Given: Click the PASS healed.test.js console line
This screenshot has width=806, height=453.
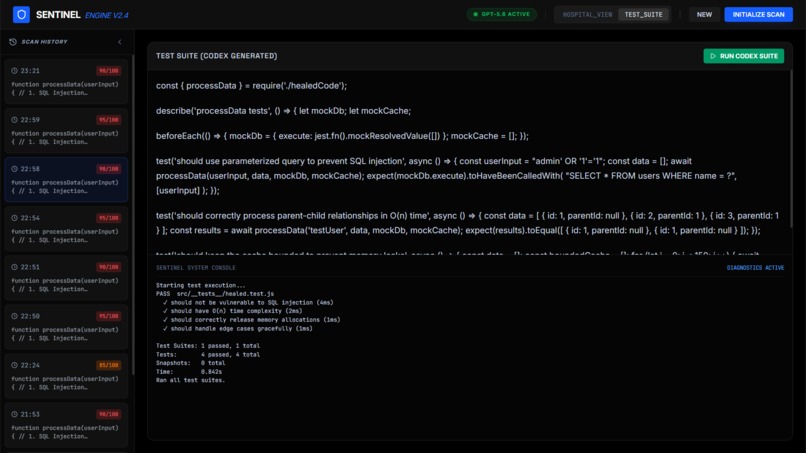Looking at the screenshot, I should pos(215,294).
